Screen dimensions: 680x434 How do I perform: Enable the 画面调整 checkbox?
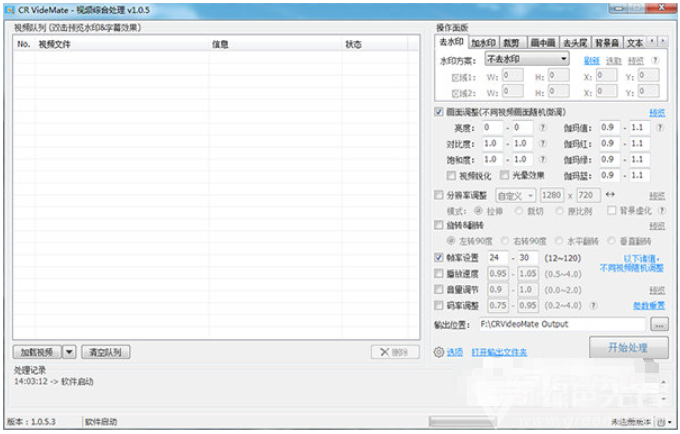438,112
